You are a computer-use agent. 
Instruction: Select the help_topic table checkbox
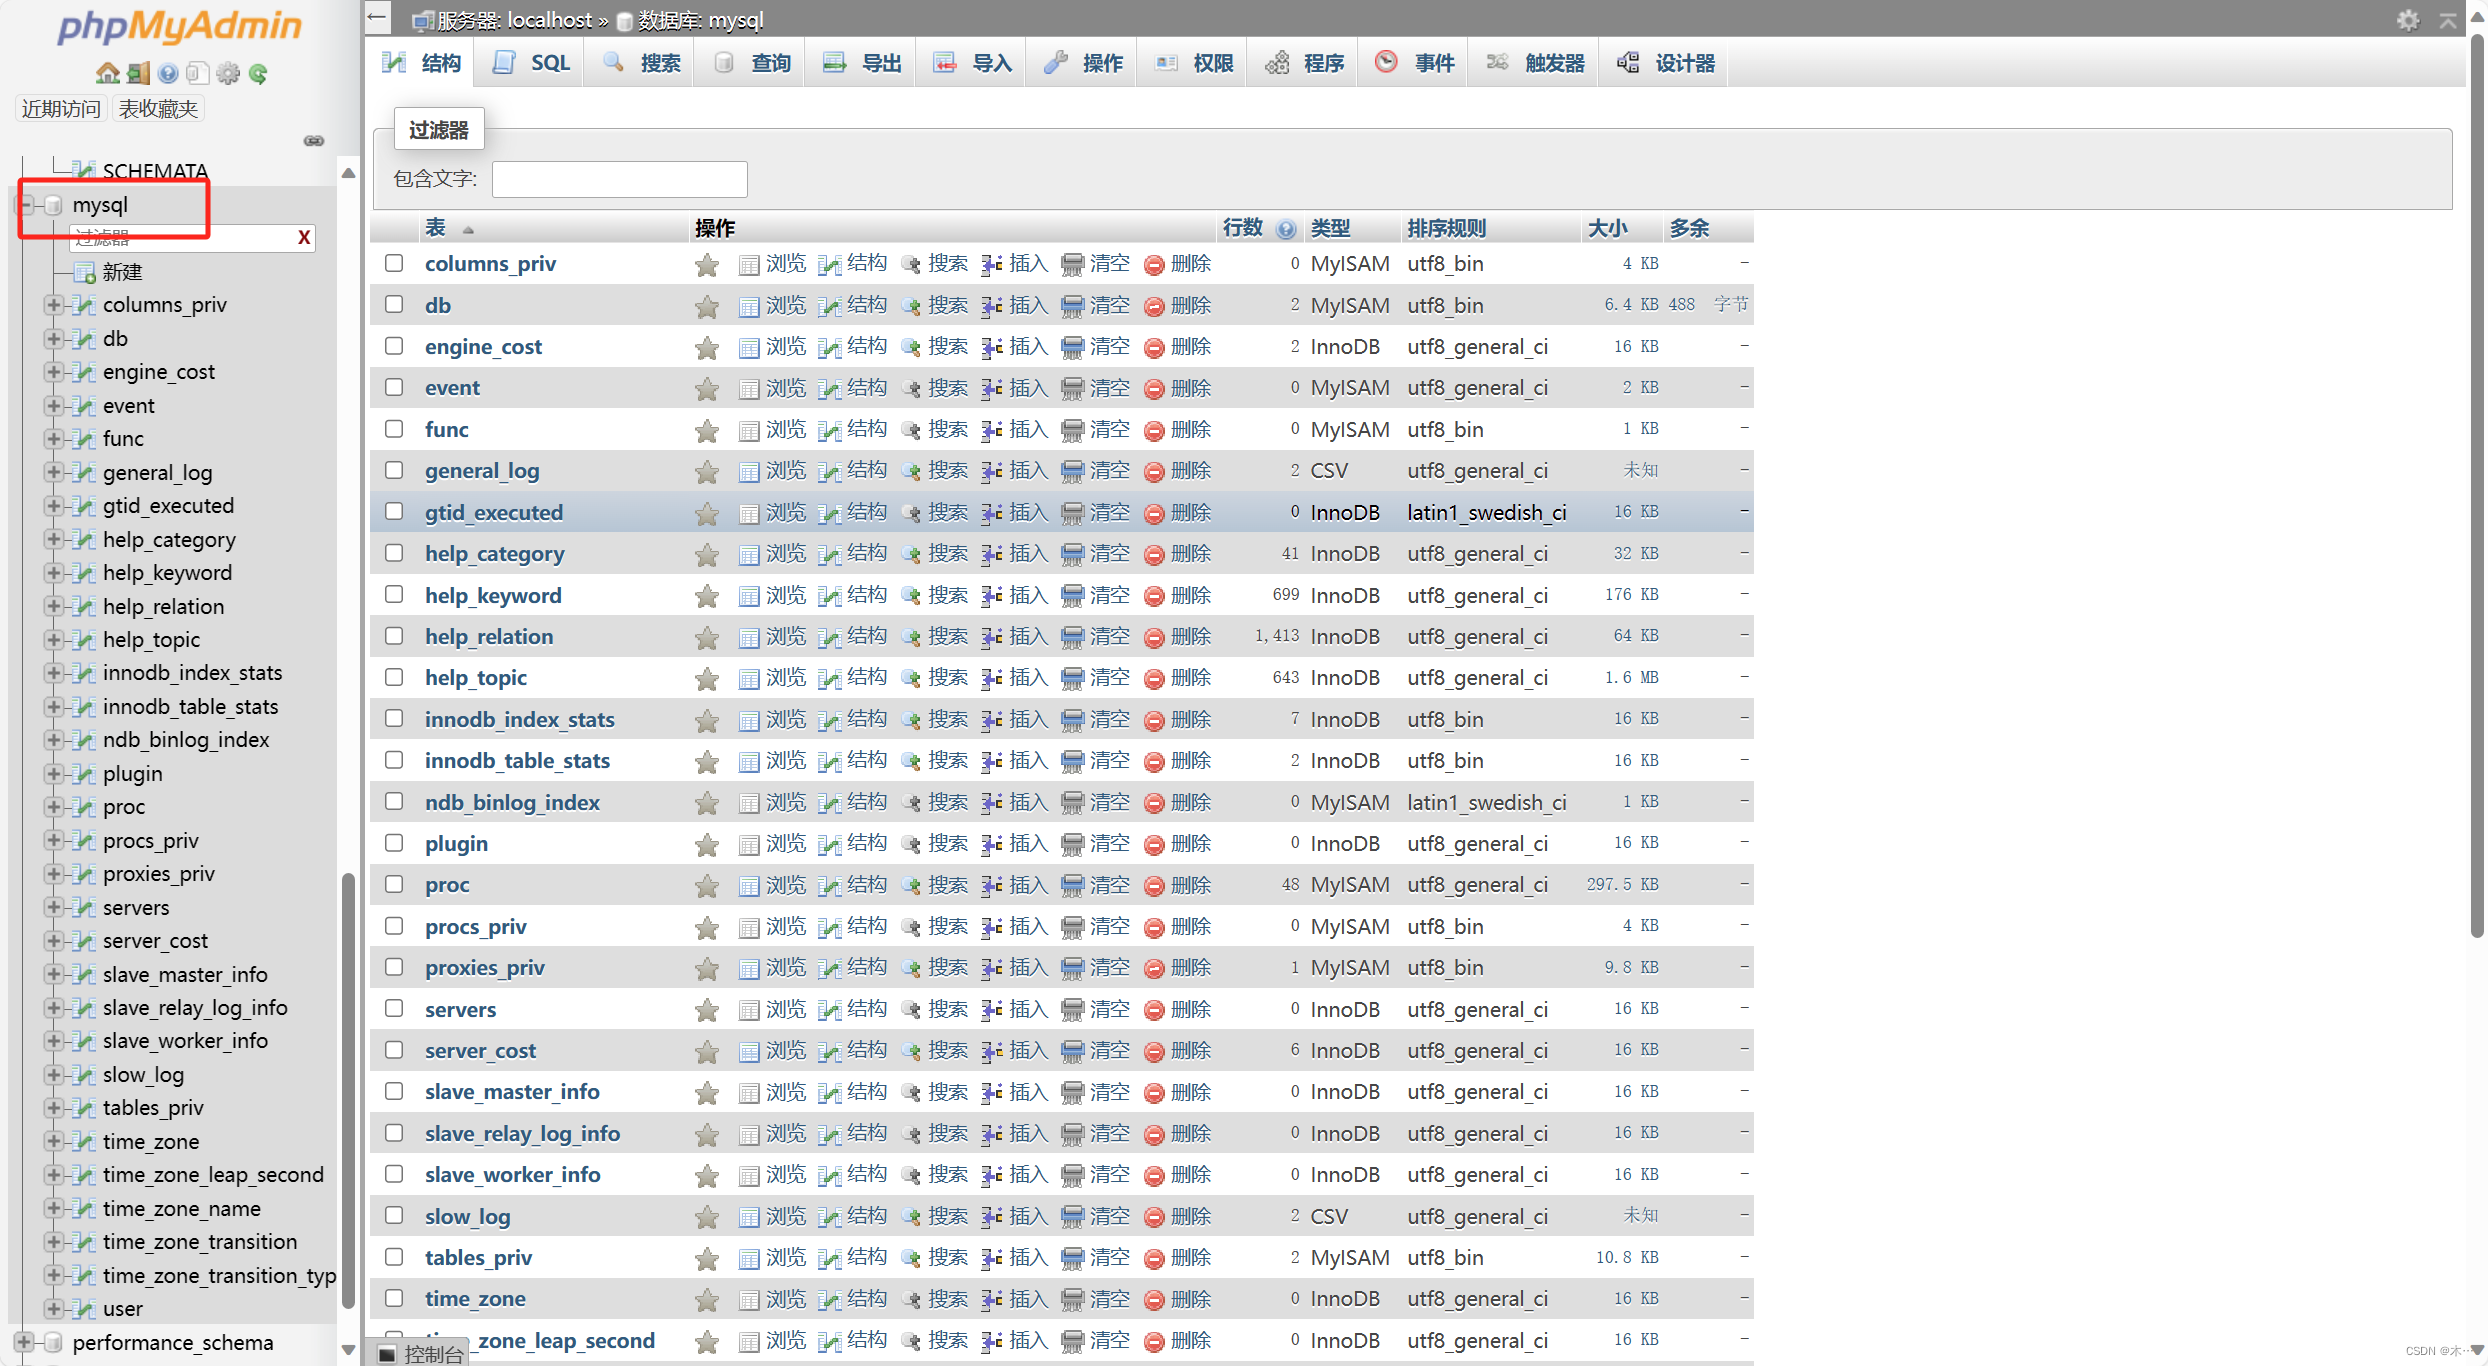pyautogui.click(x=394, y=677)
